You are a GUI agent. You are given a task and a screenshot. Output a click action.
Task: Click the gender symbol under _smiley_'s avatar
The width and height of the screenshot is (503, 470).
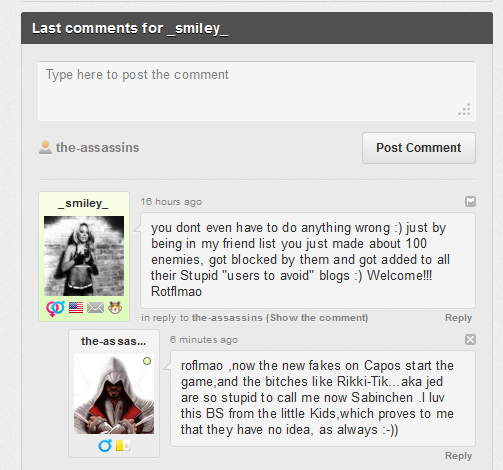pos(55,308)
